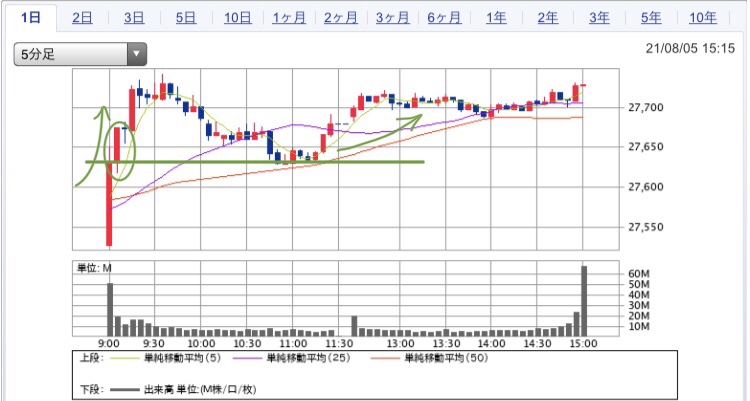This screenshot has height=401, width=750.
Task: Click the 27,550 price axis label
Action: point(646,227)
